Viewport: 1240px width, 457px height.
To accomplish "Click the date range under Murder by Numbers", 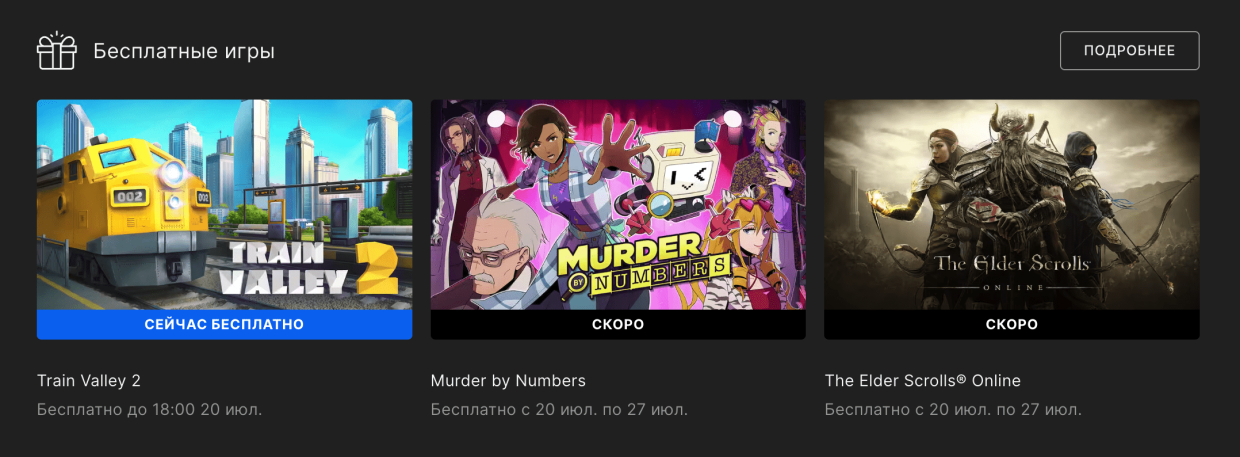I will (559, 410).
